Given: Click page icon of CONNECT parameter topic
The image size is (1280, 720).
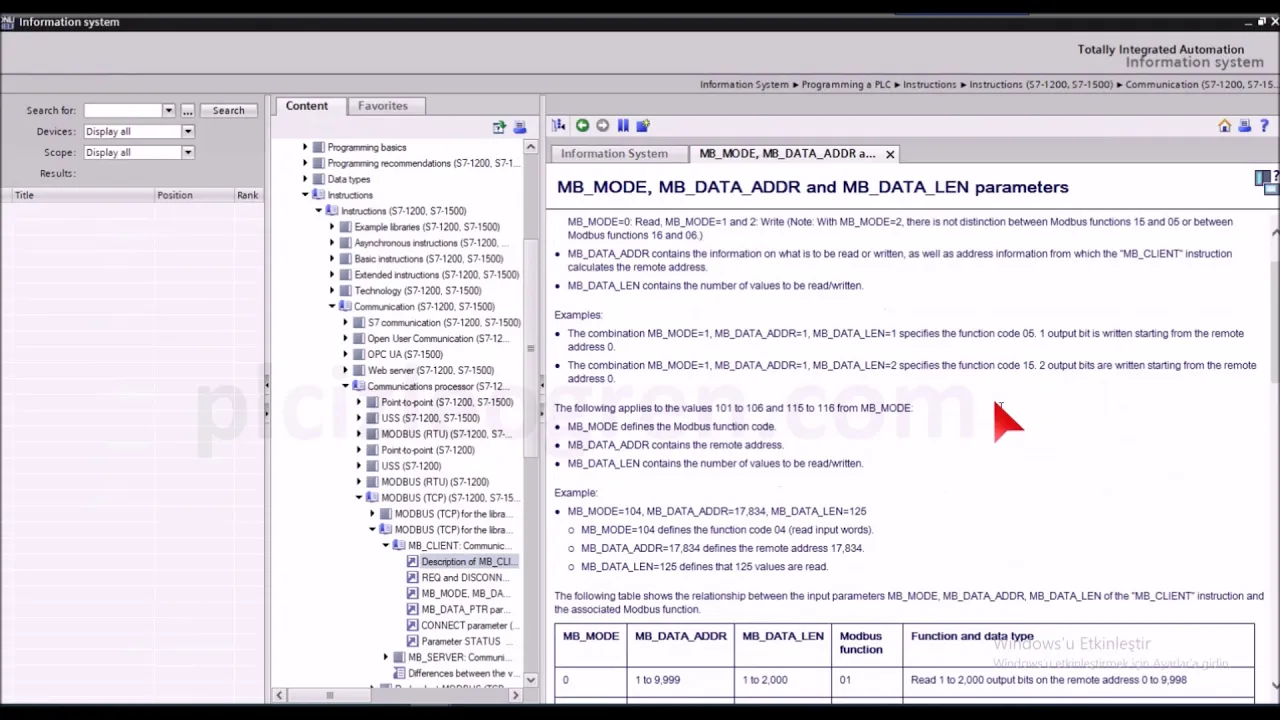Looking at the screenshot, I should tap(413, 626).
